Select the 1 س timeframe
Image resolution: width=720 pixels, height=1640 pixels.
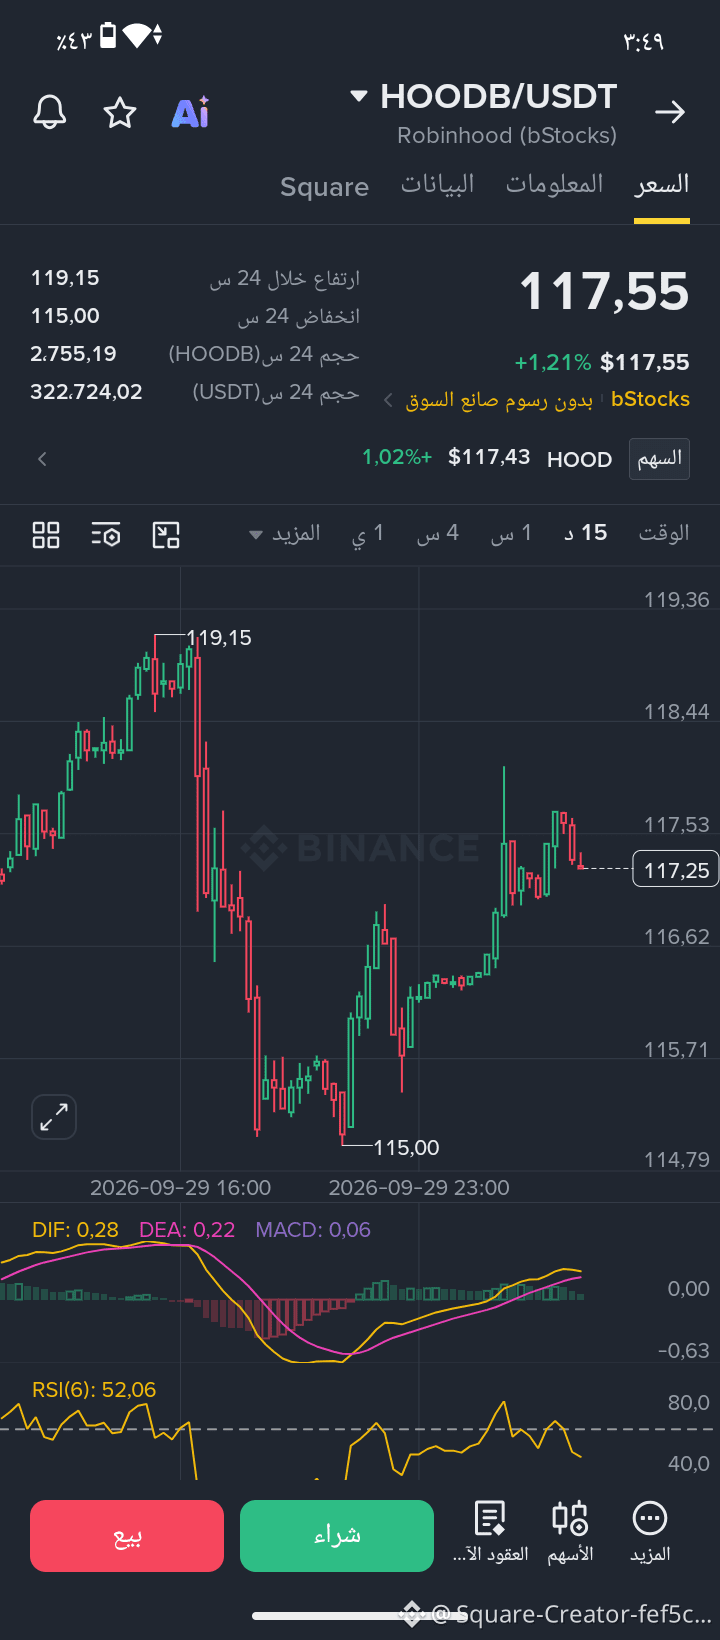pos(511,533)
